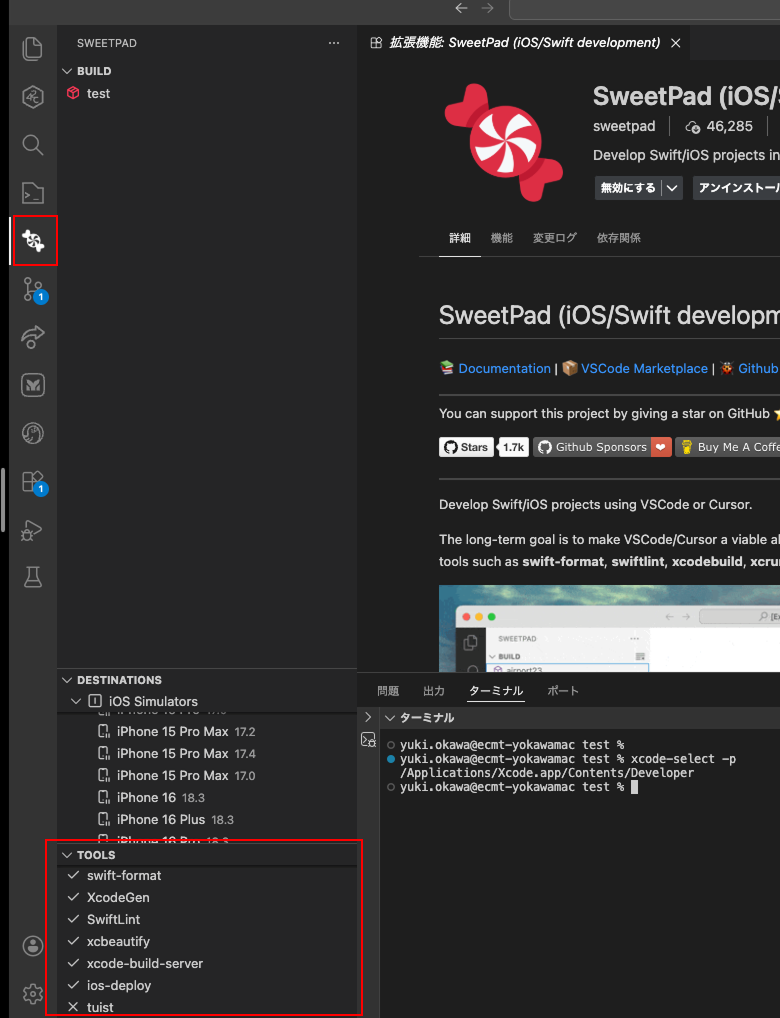Open the dropdown arrow beside 無効にする

pyautogui.click(x=672, y=188)
